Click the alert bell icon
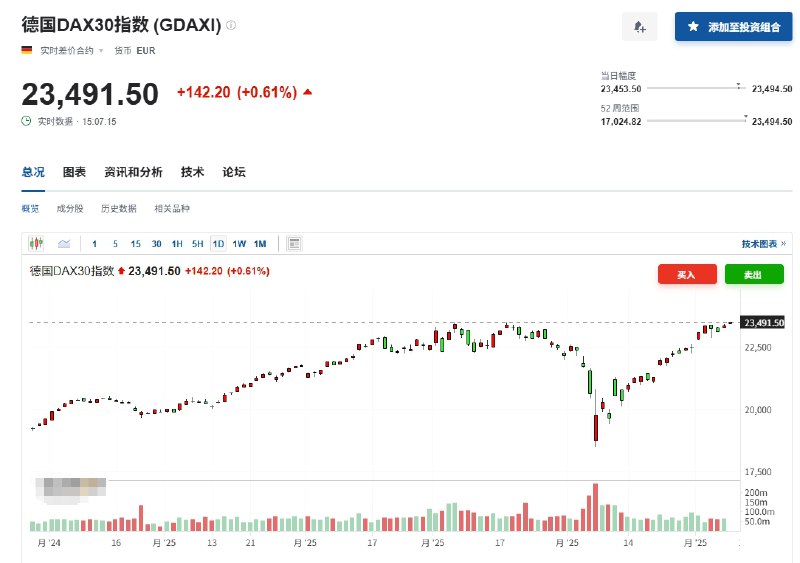The height and width of the screenshot is (563, 800). tap(639, 27)
